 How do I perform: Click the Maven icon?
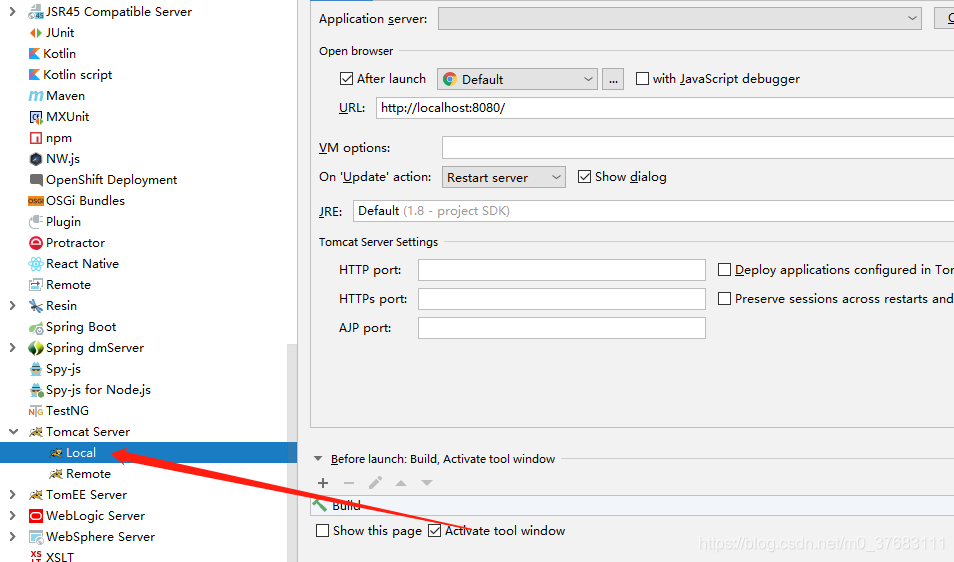(x=36, y=96)
